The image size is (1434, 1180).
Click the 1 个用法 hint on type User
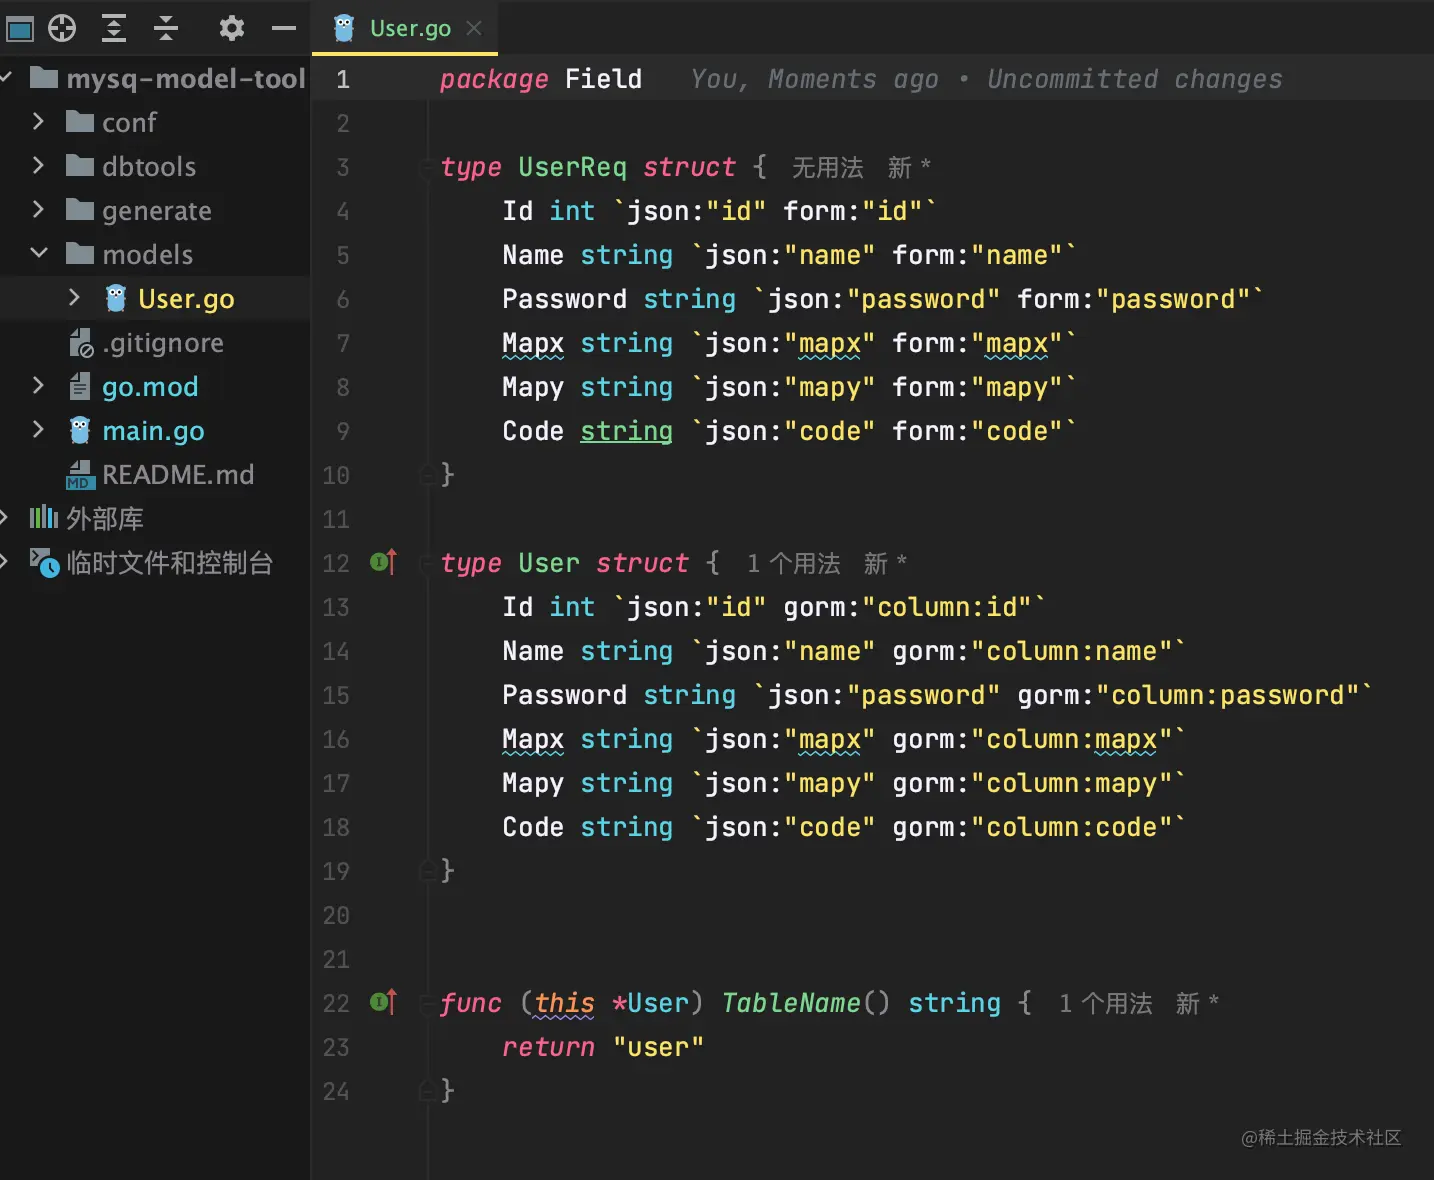[794, 563]
